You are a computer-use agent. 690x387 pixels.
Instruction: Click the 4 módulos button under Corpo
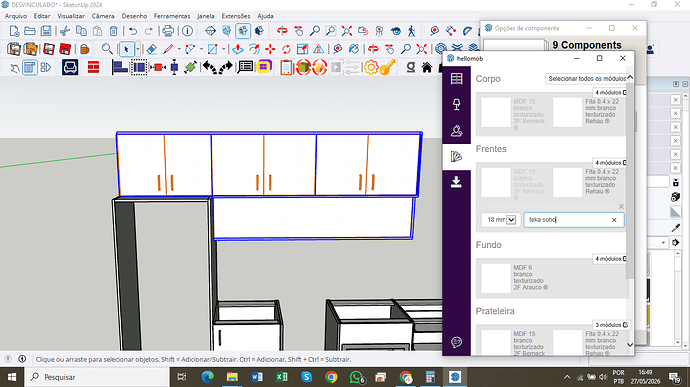click(x=610, y=92)
